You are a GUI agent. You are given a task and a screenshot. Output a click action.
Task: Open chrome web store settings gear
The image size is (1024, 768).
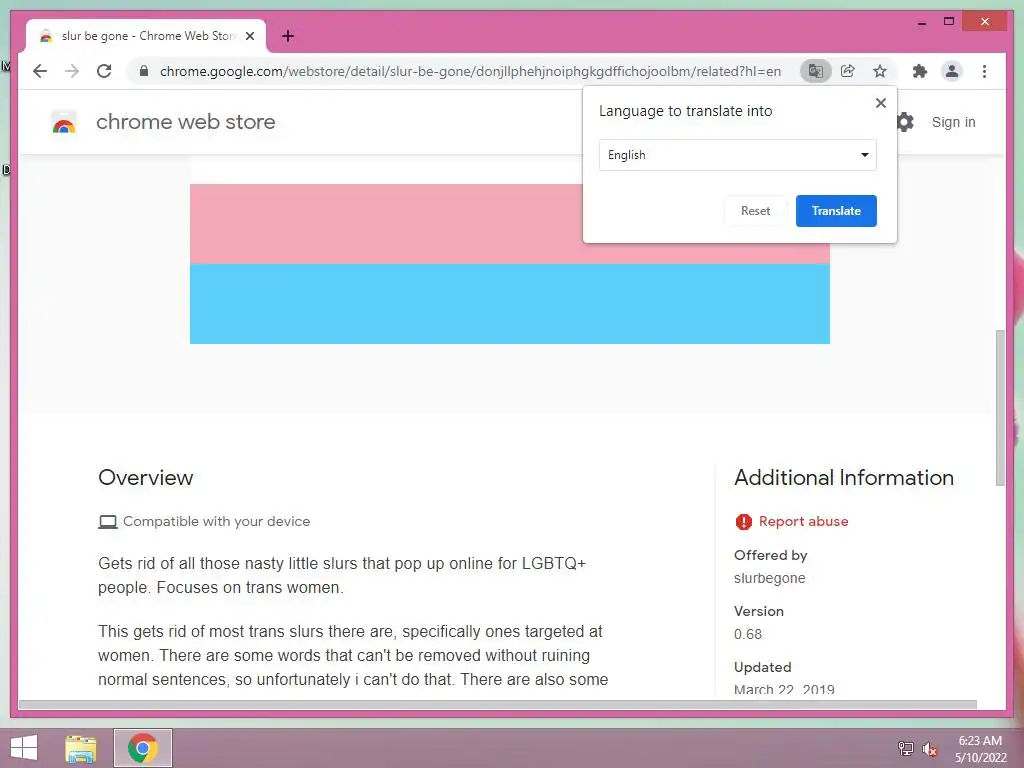(905, 122)
